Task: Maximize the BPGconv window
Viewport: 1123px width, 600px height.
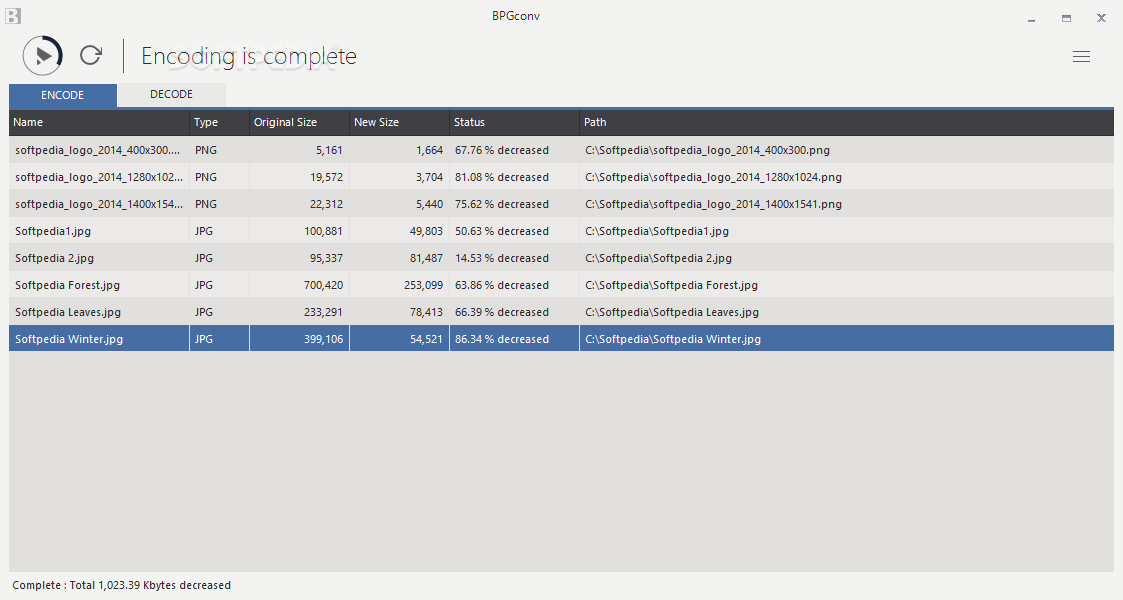Action: (x=1066, y=19)
